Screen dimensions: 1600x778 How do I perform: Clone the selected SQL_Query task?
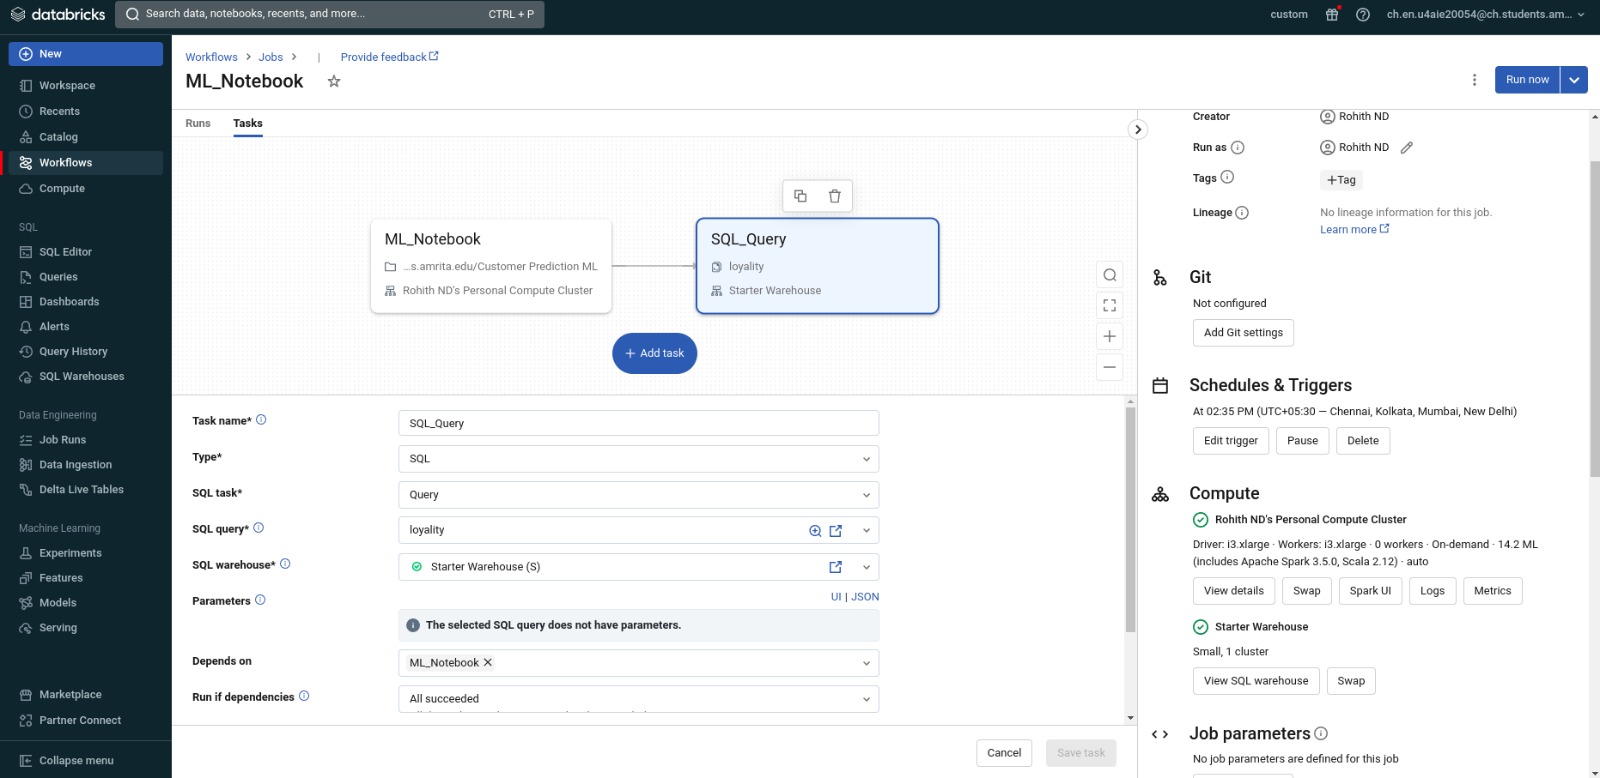coord(800,196)
